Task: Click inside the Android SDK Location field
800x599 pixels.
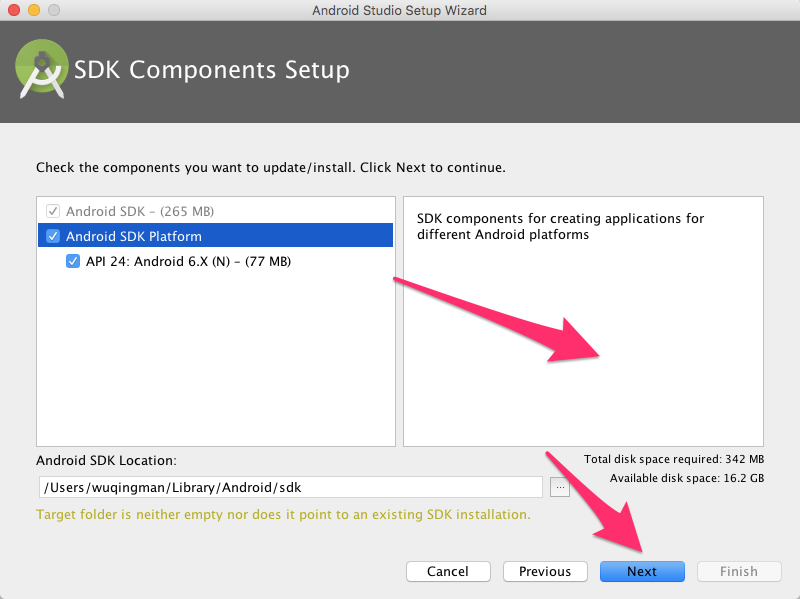Action: coord(290,487)
